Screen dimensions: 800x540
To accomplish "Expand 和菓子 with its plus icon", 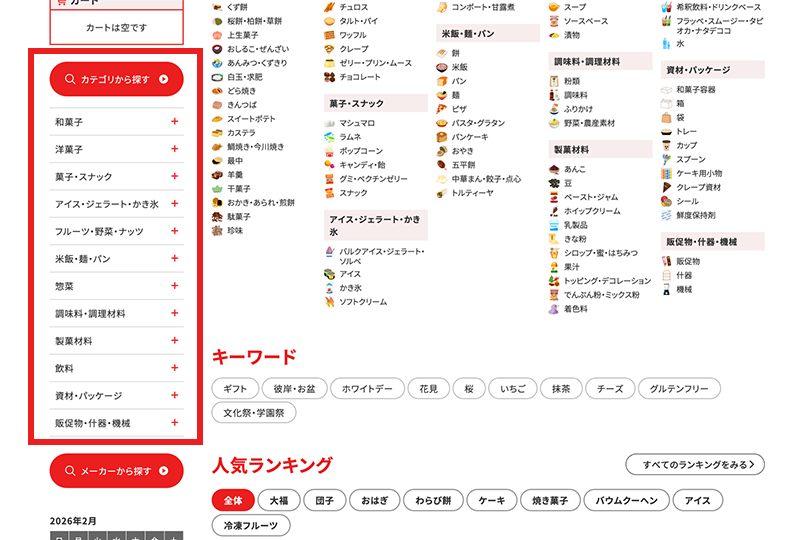I will click(174, 121).
